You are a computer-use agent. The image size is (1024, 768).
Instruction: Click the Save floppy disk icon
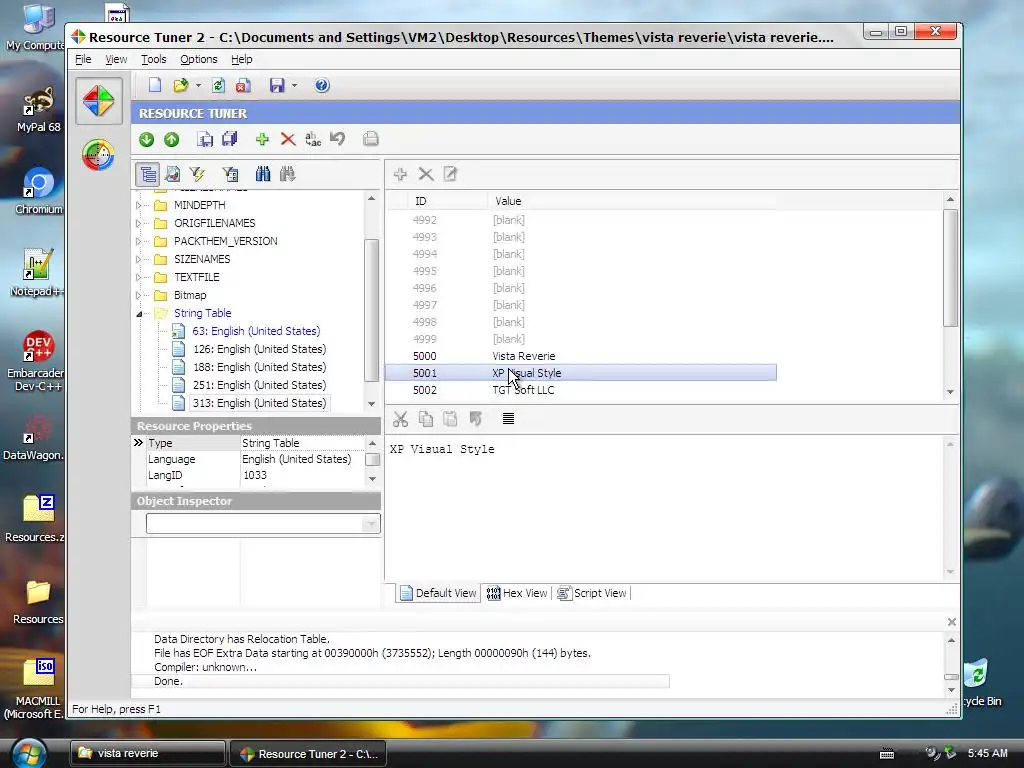[277, 85]
